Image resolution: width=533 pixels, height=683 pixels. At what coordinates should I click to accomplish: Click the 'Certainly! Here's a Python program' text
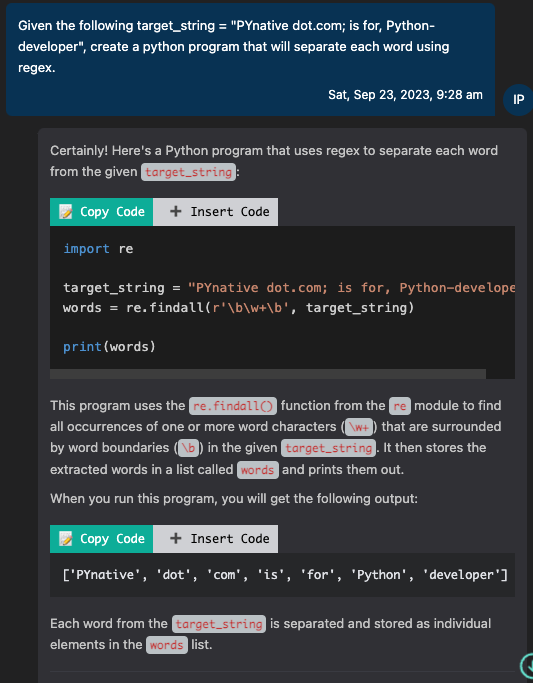(273, 161)
